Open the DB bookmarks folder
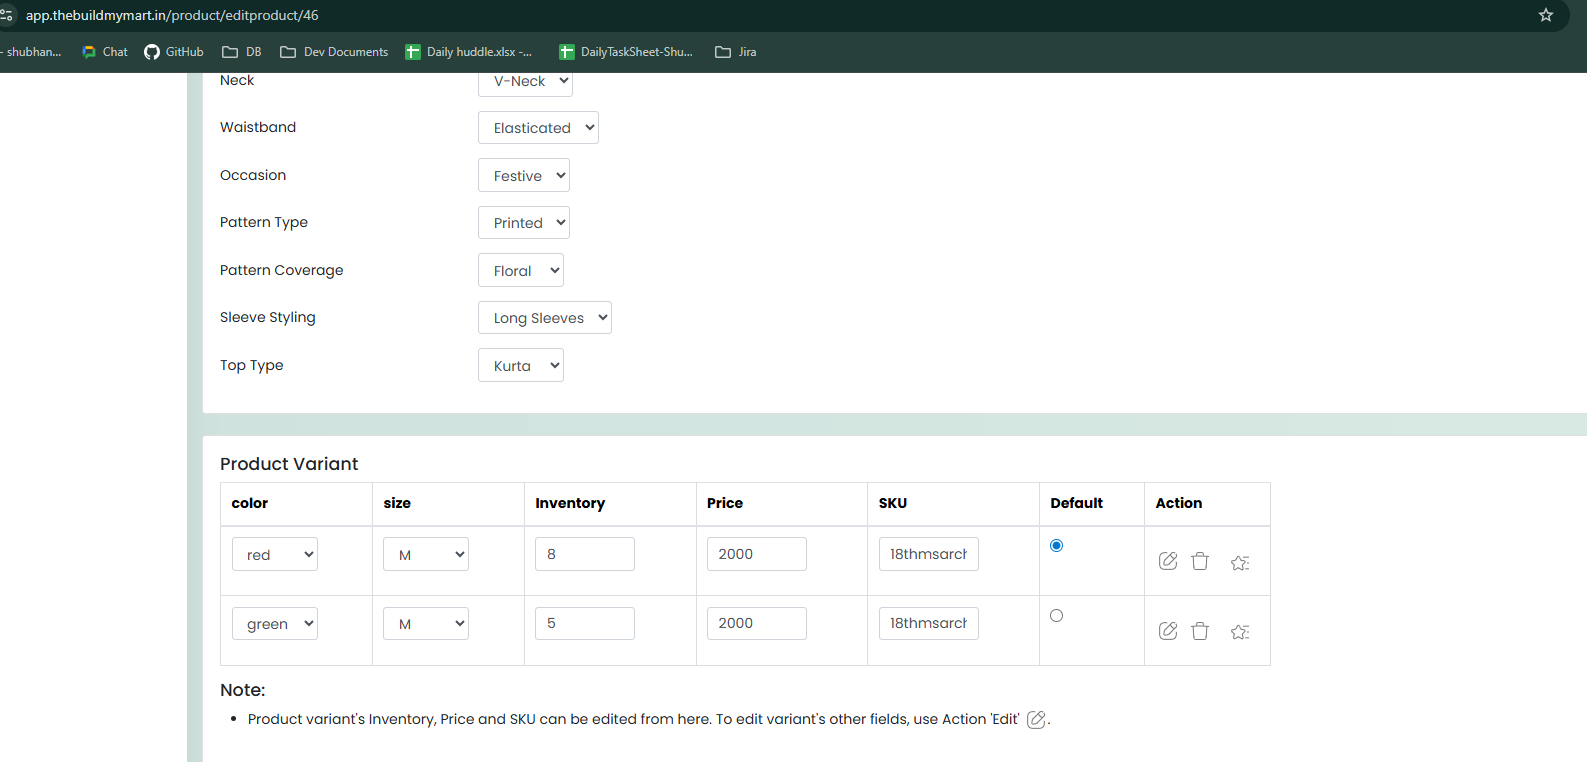Viewport: 1587px width, 762px height. [242, 52]
